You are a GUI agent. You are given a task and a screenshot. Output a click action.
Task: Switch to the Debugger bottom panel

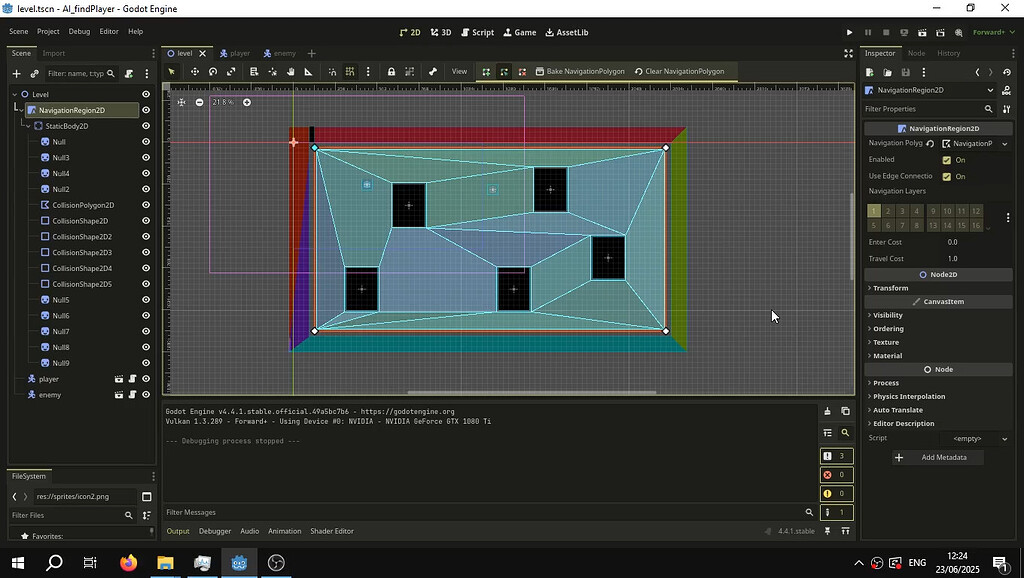[215, 531]
